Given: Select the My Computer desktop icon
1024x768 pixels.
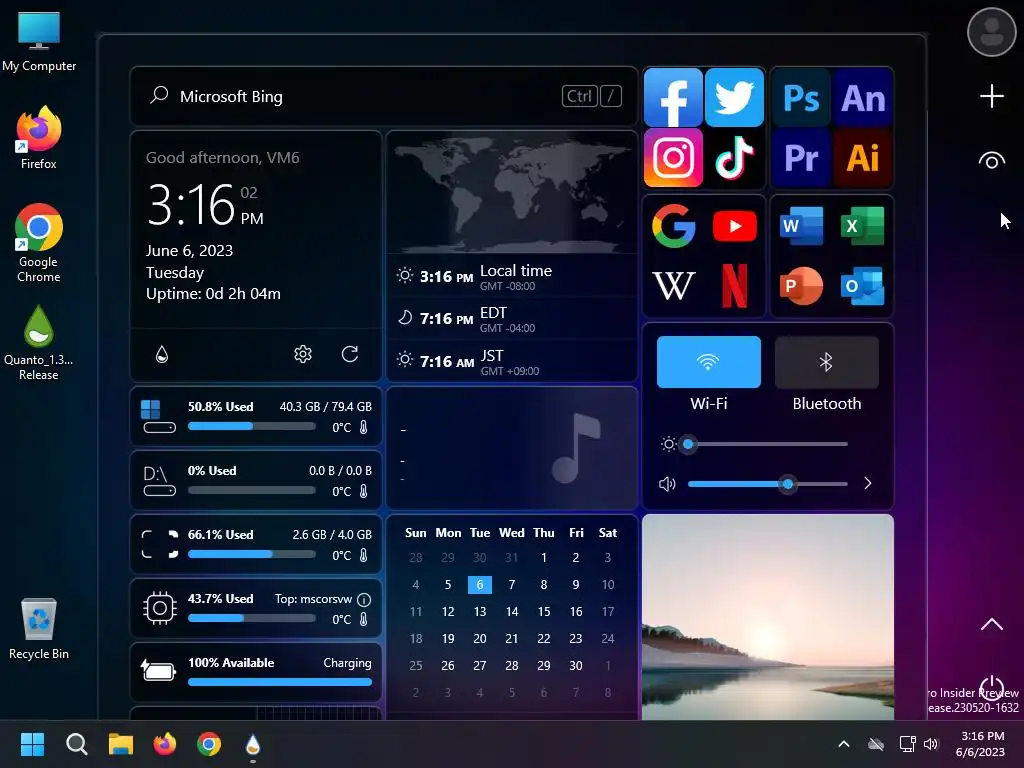Looking at the screenshot, I should 39,41.
